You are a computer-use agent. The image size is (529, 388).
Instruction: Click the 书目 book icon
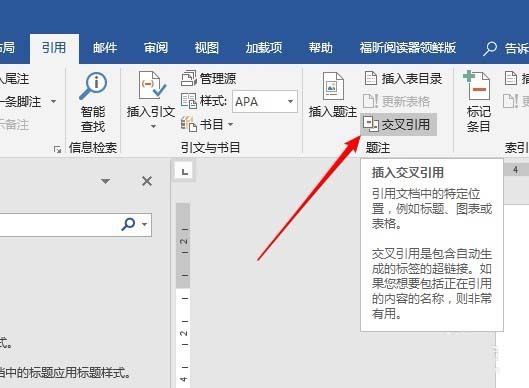pos(189,124)
